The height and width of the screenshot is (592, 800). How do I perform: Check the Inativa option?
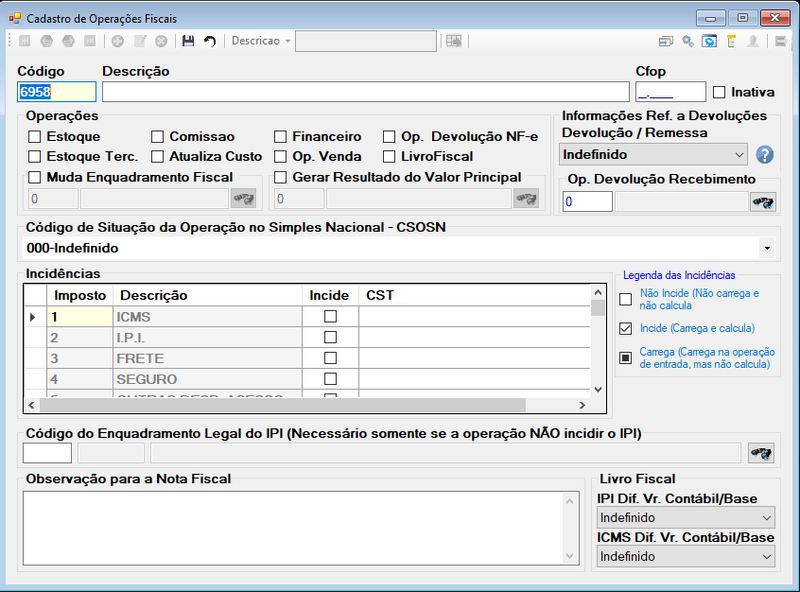coord(719,92)
